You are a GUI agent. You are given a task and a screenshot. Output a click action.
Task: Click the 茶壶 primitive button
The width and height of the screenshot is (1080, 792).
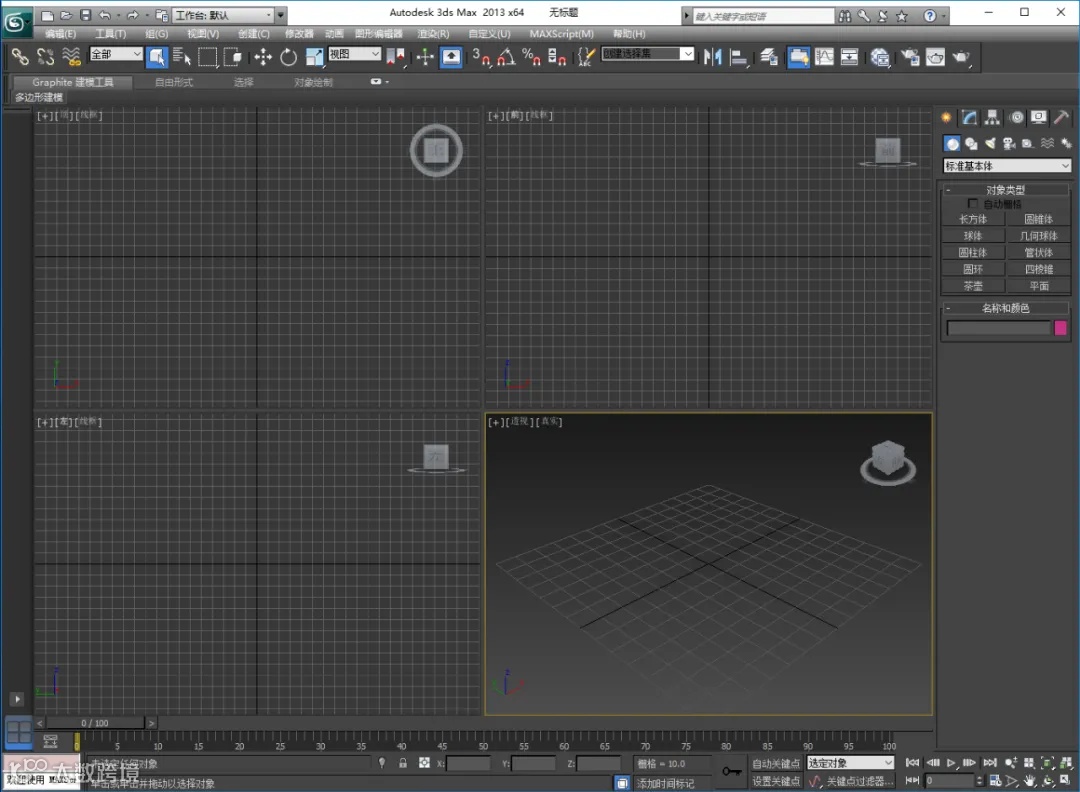pos(973,286)
